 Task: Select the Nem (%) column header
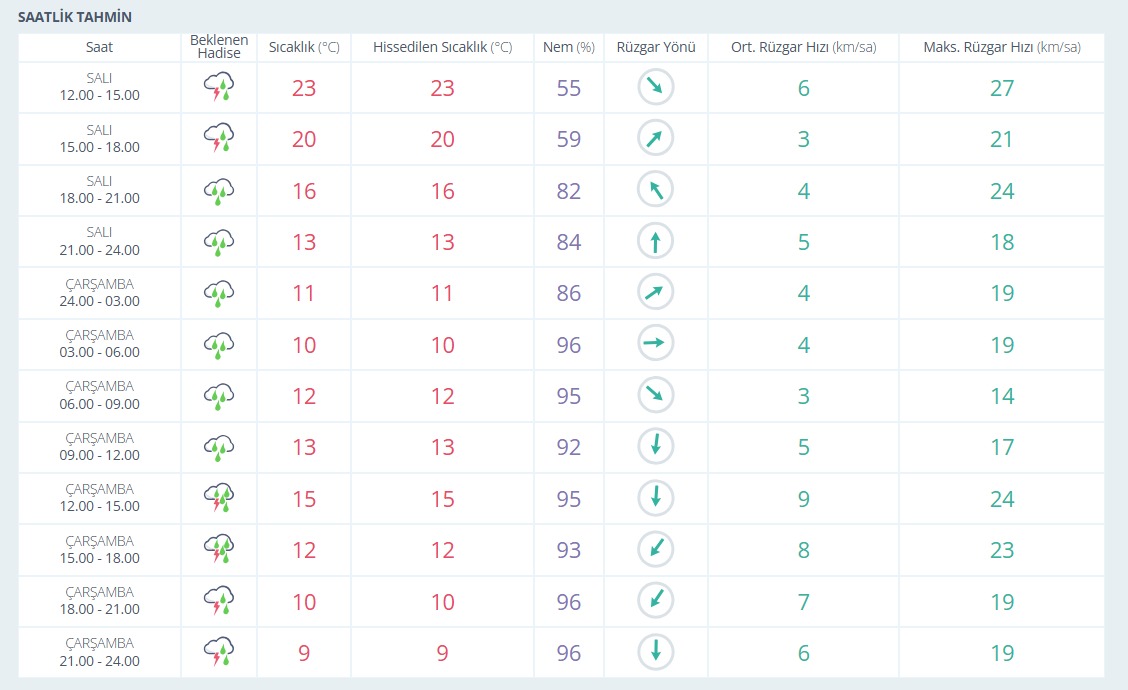[x=568, y=47]
